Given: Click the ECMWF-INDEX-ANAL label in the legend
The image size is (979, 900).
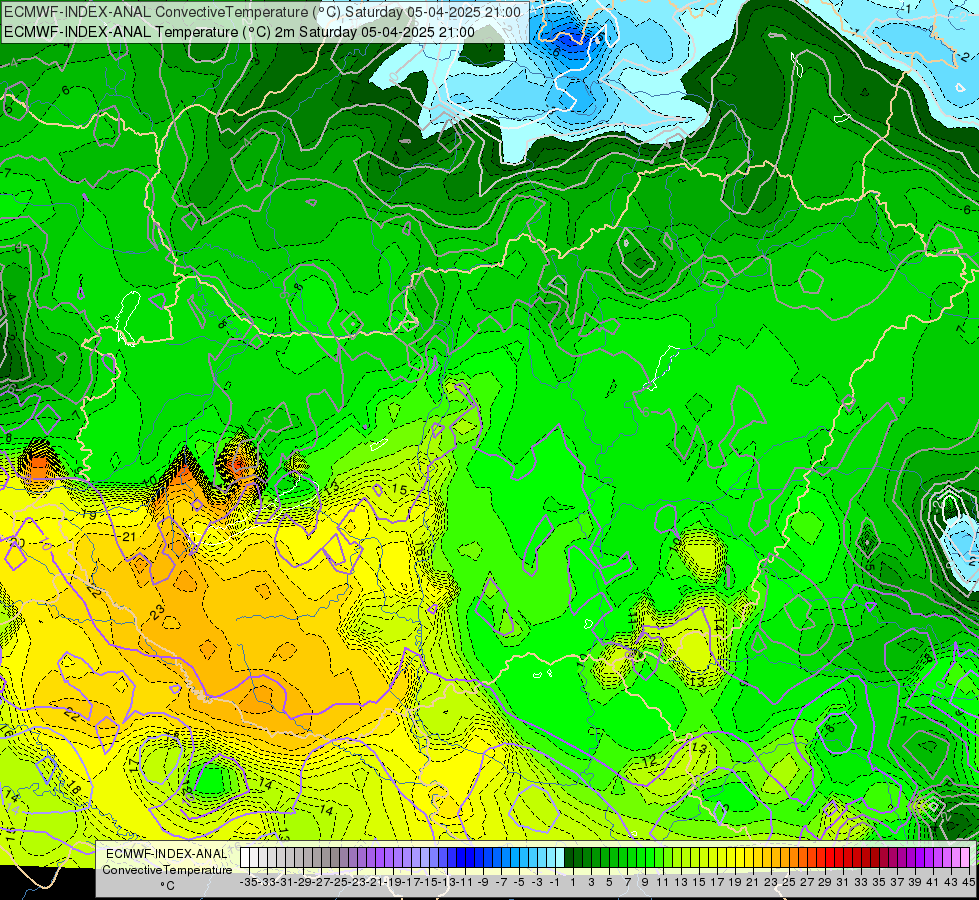Looking at the screenshot, I should pos(167,854).
